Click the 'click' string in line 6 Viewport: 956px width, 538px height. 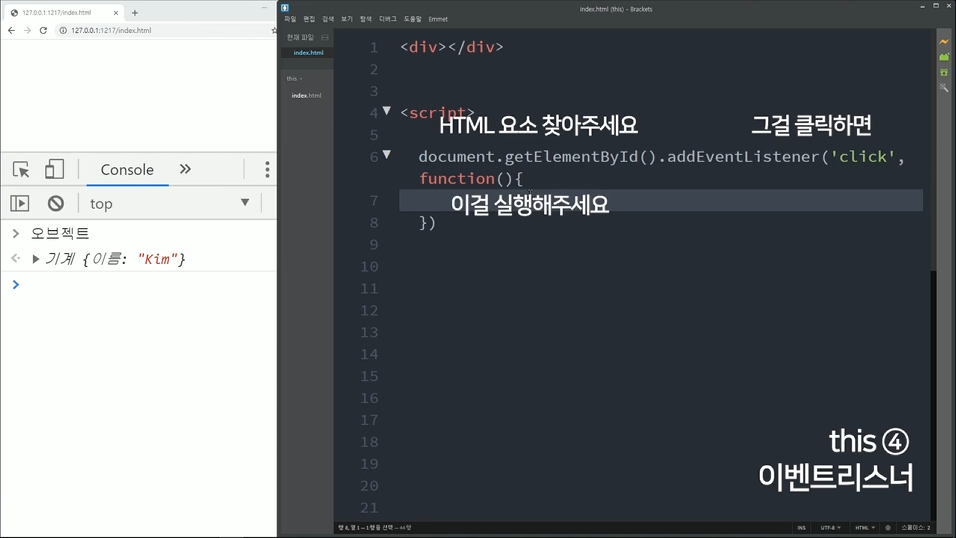[863, 157]
